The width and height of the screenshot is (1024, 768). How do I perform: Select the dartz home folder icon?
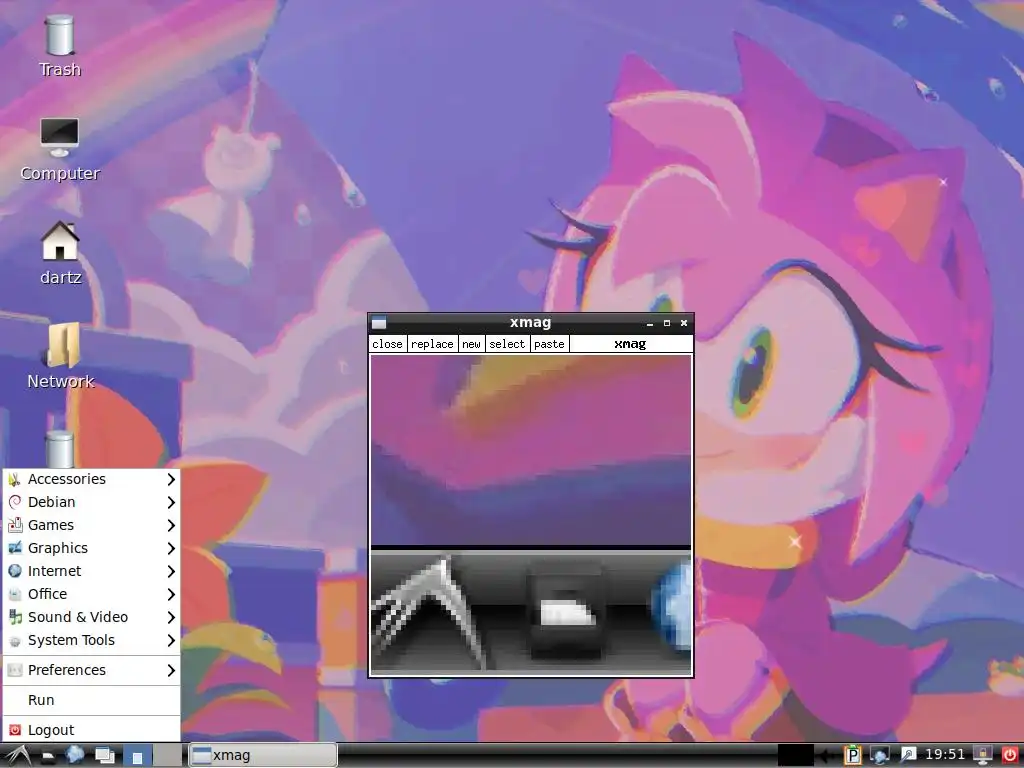click(60, 252)
